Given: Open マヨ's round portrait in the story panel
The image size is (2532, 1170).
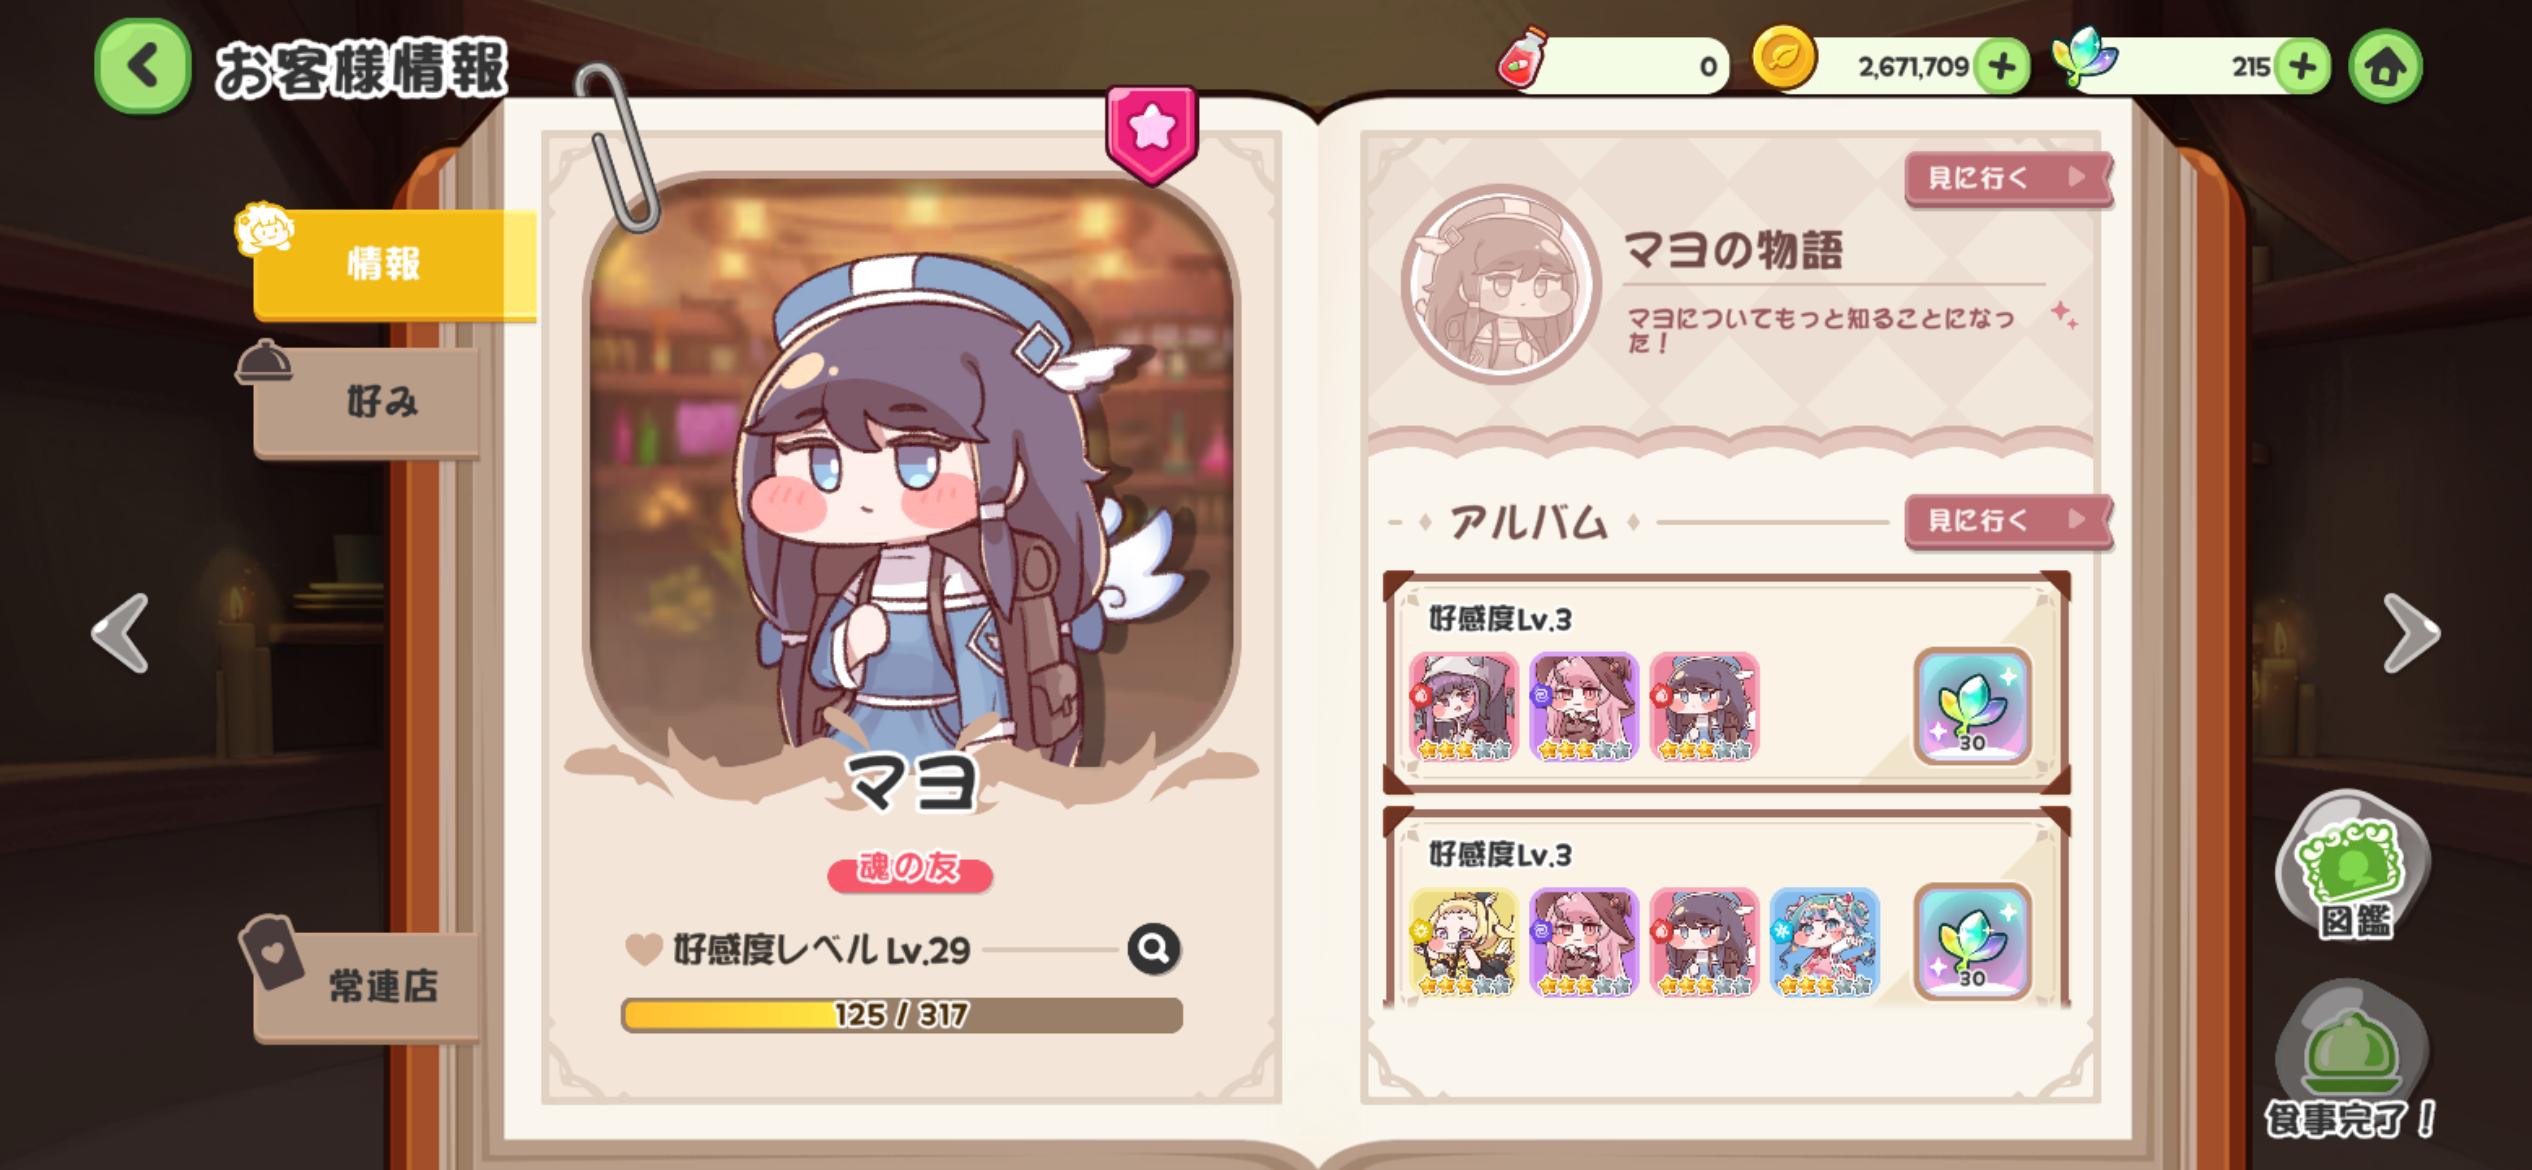Looking at the screenshot, I should pos(1501,284).
